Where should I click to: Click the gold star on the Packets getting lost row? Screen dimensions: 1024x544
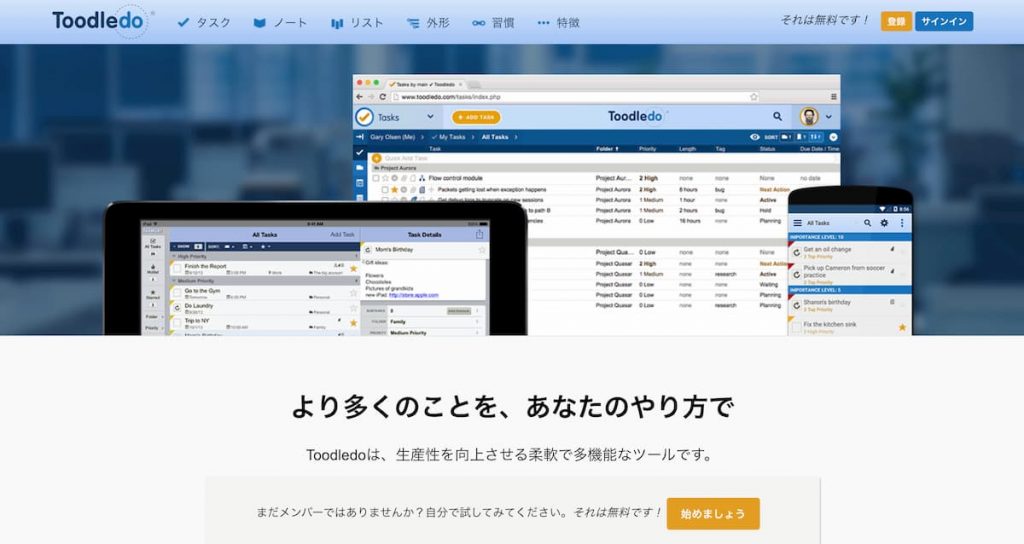(394, 189)
